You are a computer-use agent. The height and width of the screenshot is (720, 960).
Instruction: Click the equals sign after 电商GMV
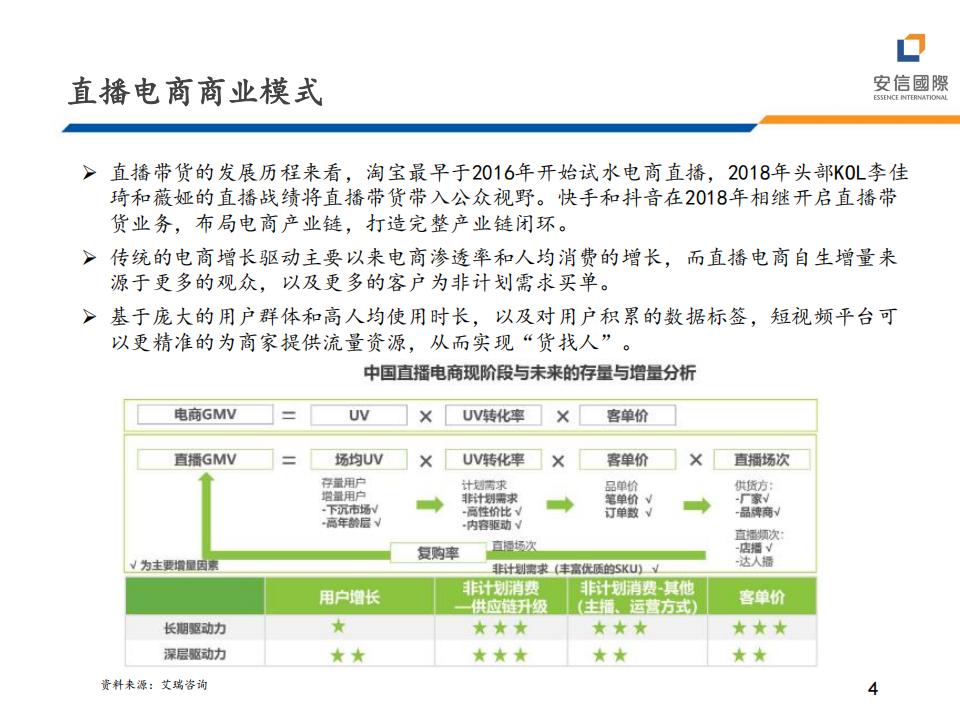(x=289, y=416)
